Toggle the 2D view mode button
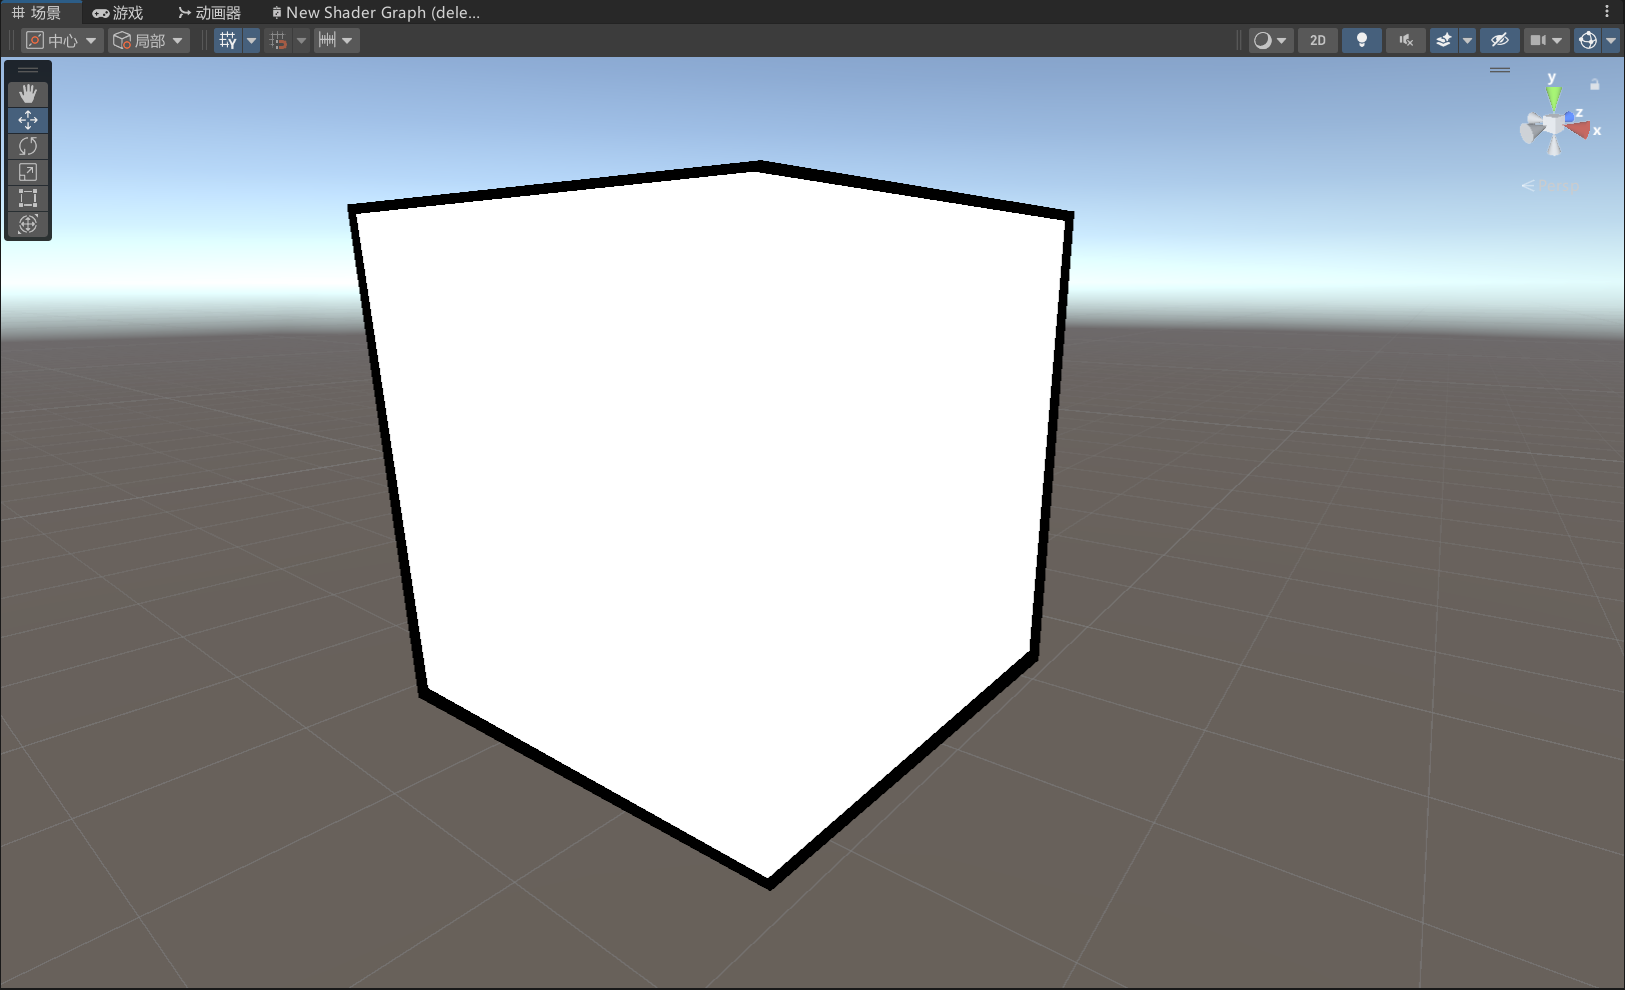The image size is (1625, 990). coord(1317,40)
